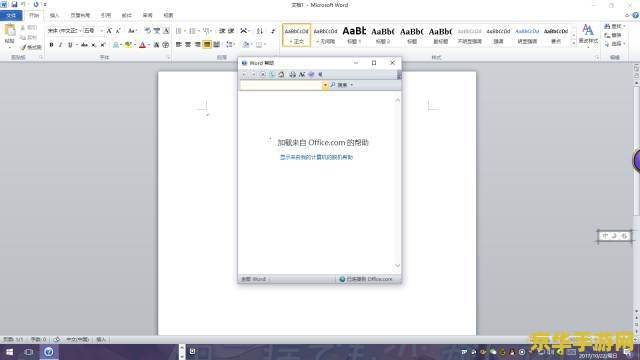This screenshot has height=360, width=640.
Task: Apply the No Spacing style
Action: (x=325, y=35)
